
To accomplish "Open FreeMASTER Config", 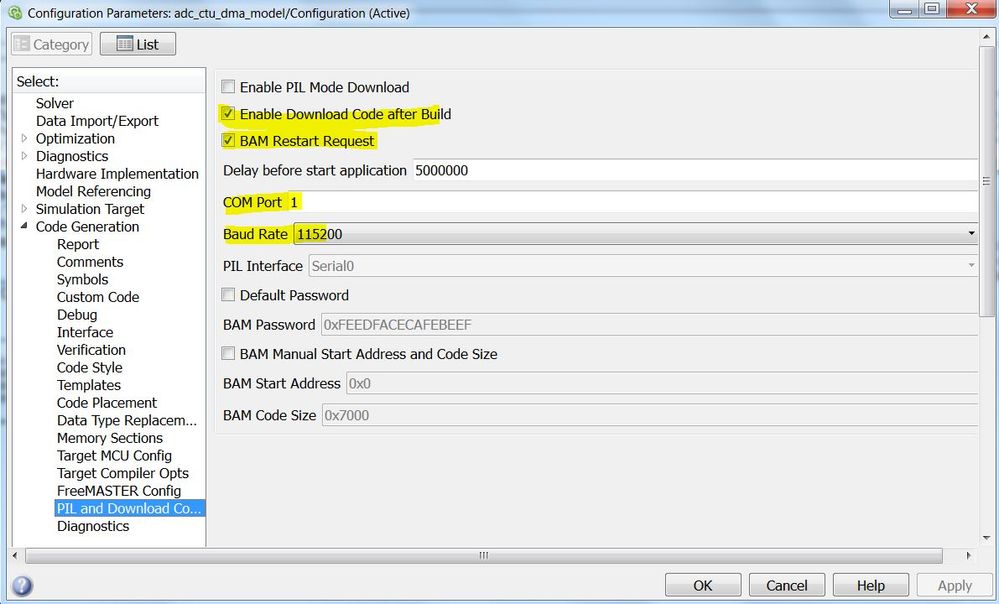I will click(x=119, y=491).
